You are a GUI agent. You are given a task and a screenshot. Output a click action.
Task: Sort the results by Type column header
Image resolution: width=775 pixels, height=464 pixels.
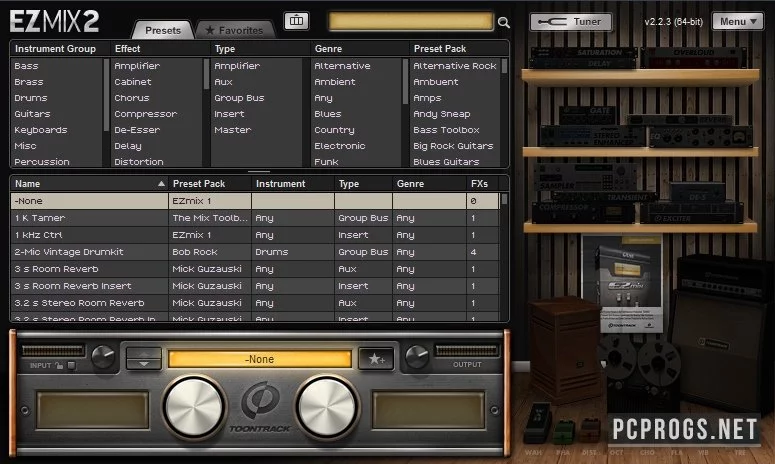pos(363,184)
